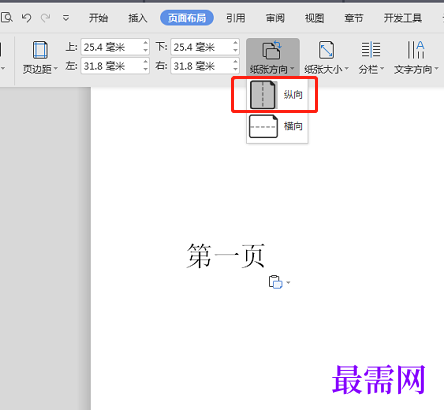
Task: Click the 纸张大小 paper size icon
Action: point(326,50)
